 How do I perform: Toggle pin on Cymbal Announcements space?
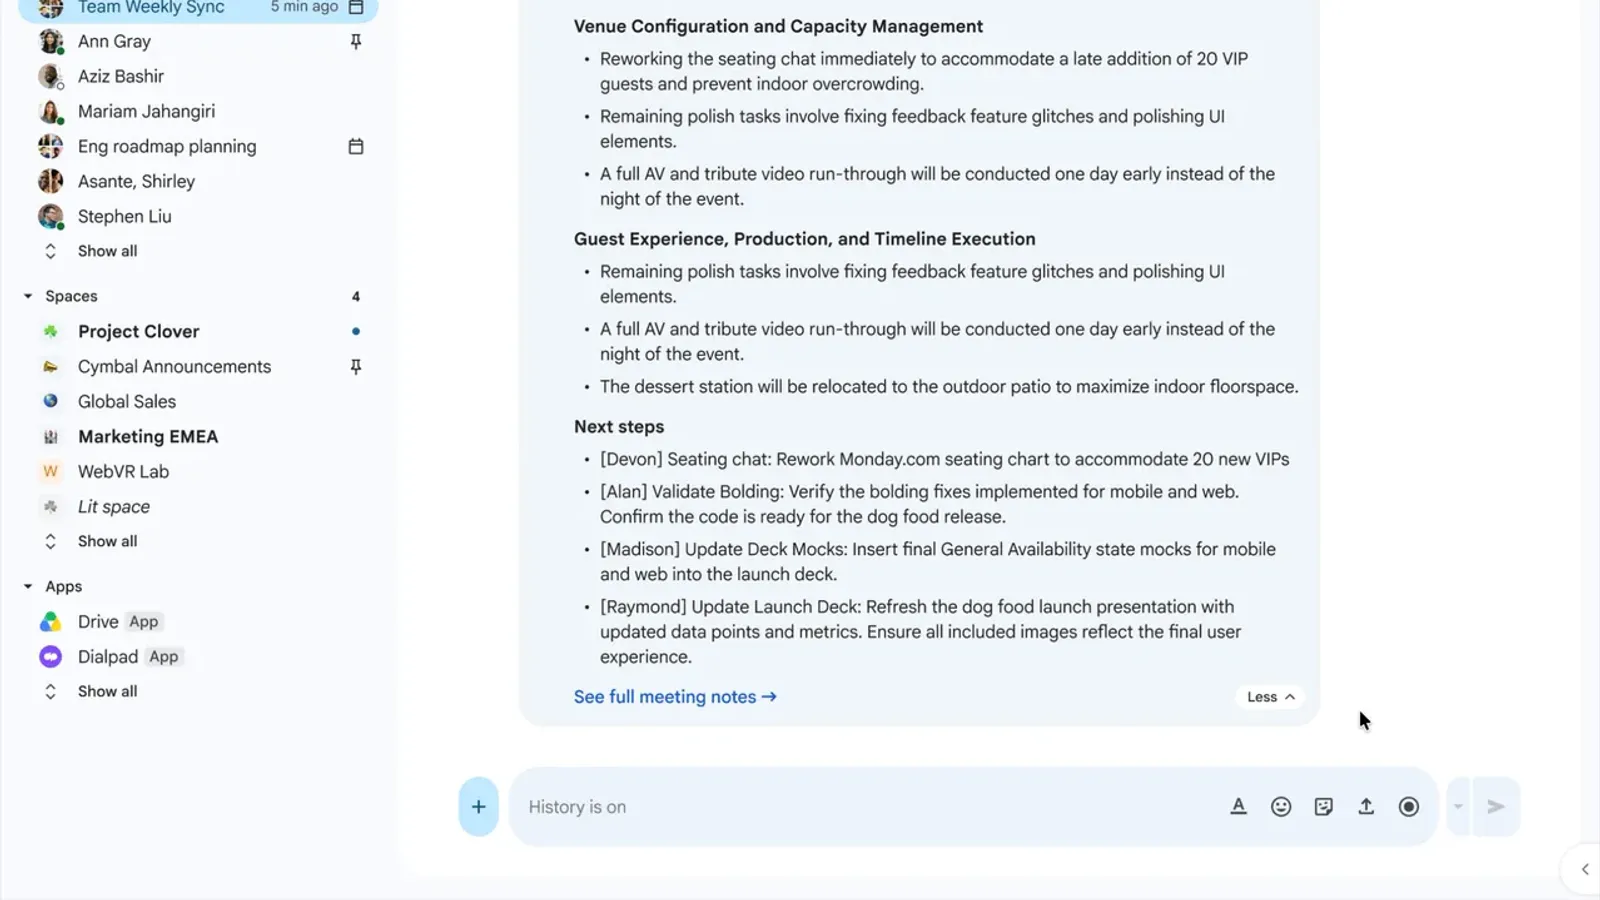coord(356,366)
